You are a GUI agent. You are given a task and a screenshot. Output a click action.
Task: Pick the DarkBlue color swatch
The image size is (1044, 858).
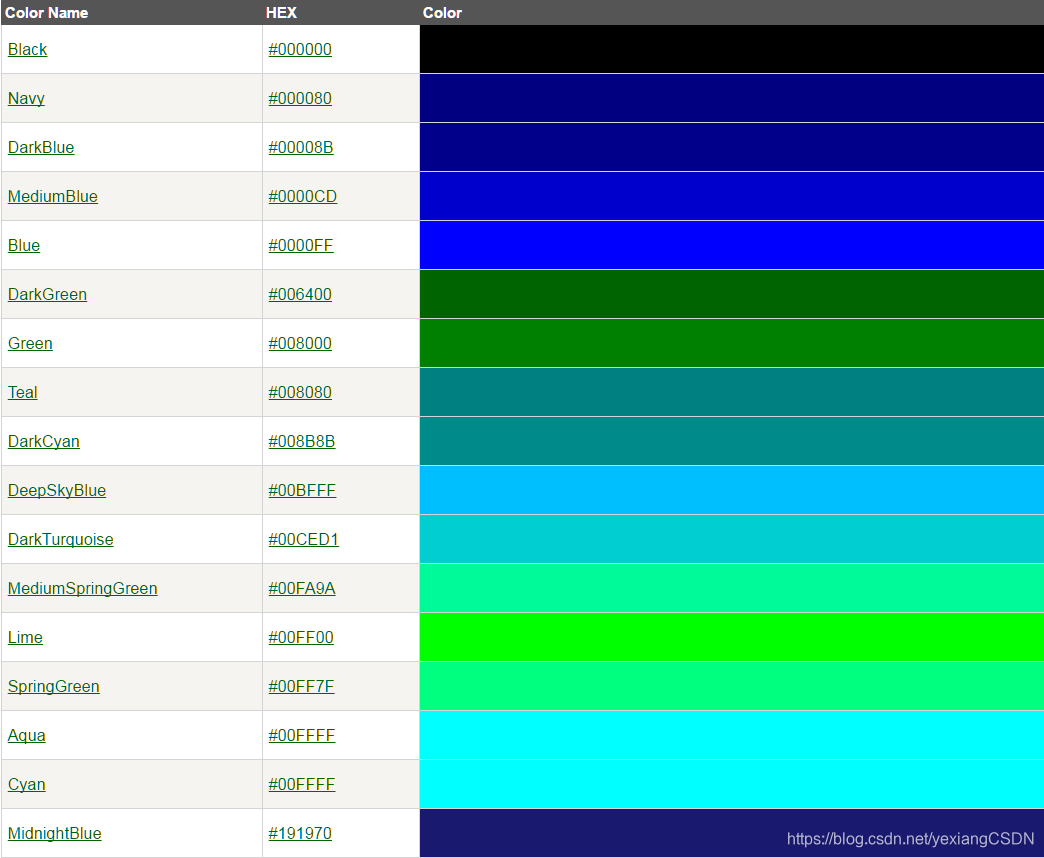(732, 147)
